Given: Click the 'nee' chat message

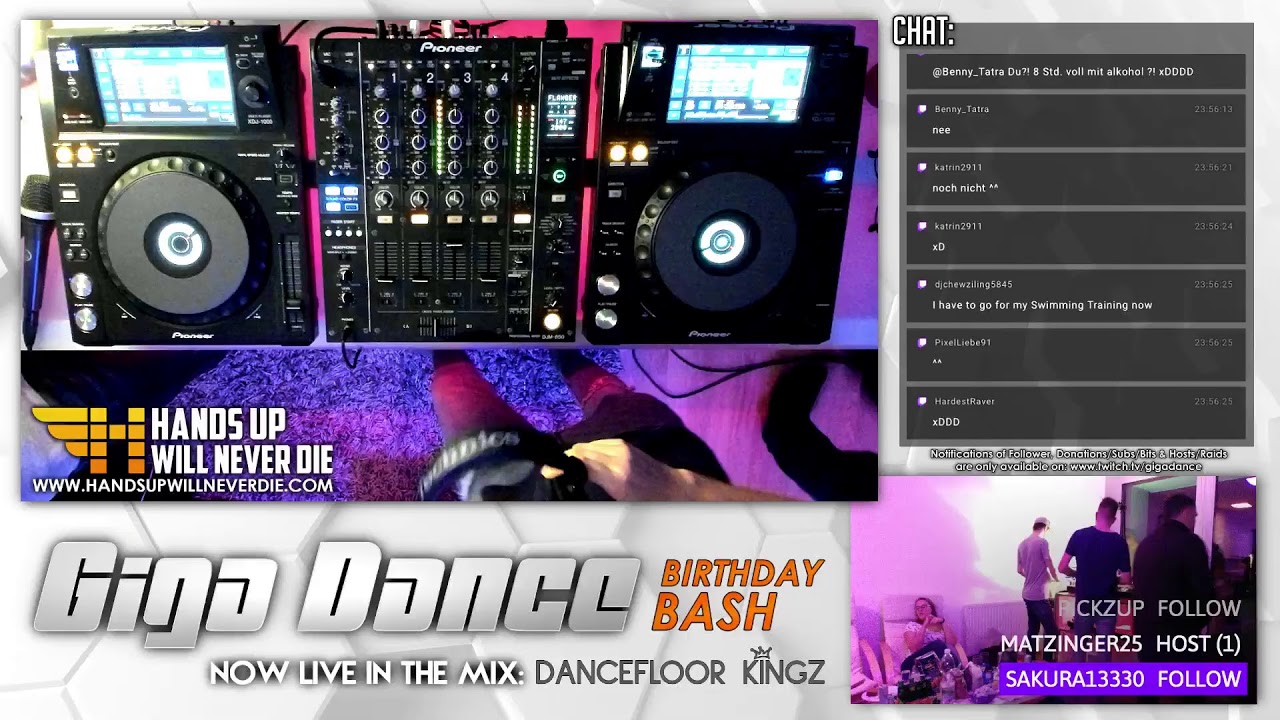Looking at the screenshot, I should coord(941,130).
